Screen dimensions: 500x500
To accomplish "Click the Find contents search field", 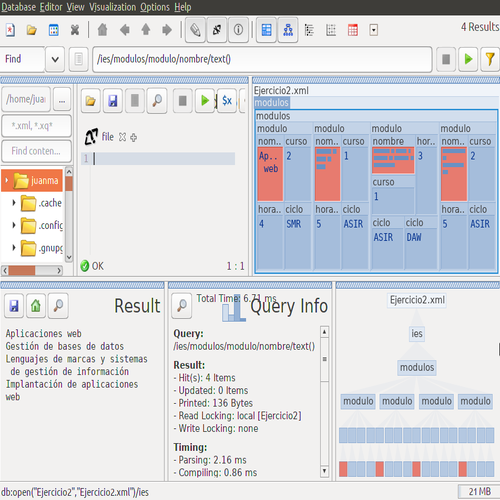I will pos(36,151).
